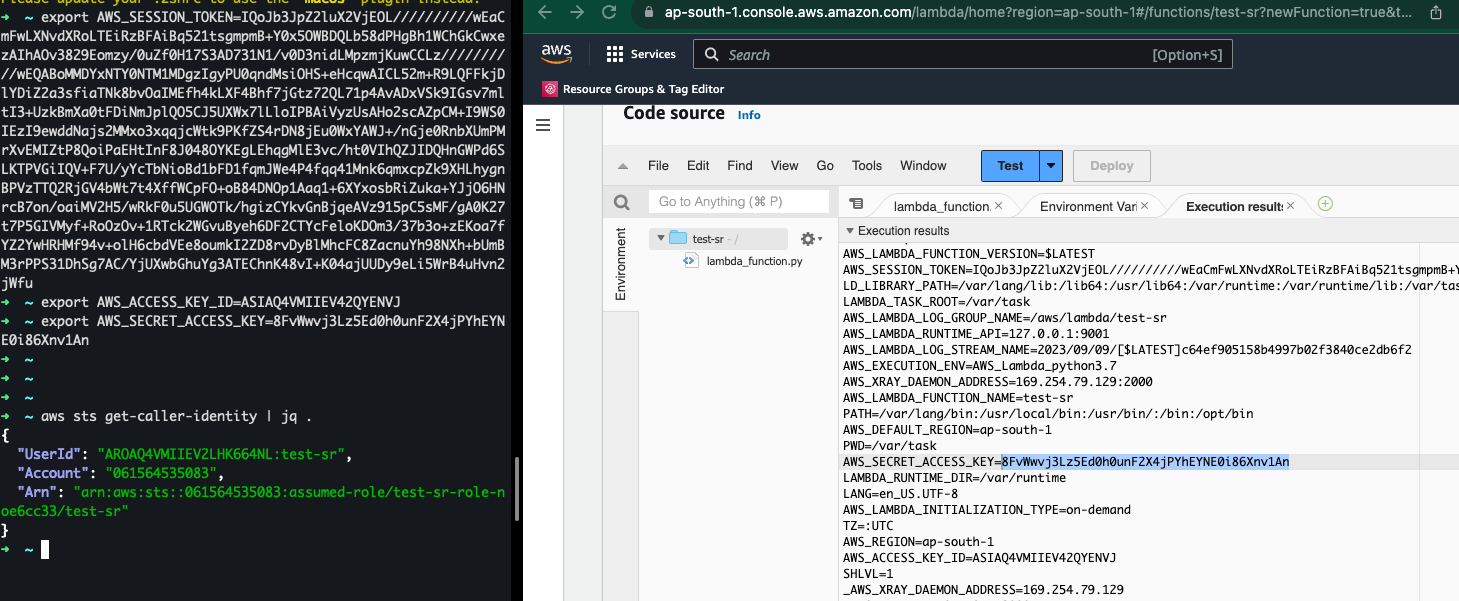Click the AWS_LAMBDA_FUNCTION_VERSION=$LATEST line

pos(969,254)
